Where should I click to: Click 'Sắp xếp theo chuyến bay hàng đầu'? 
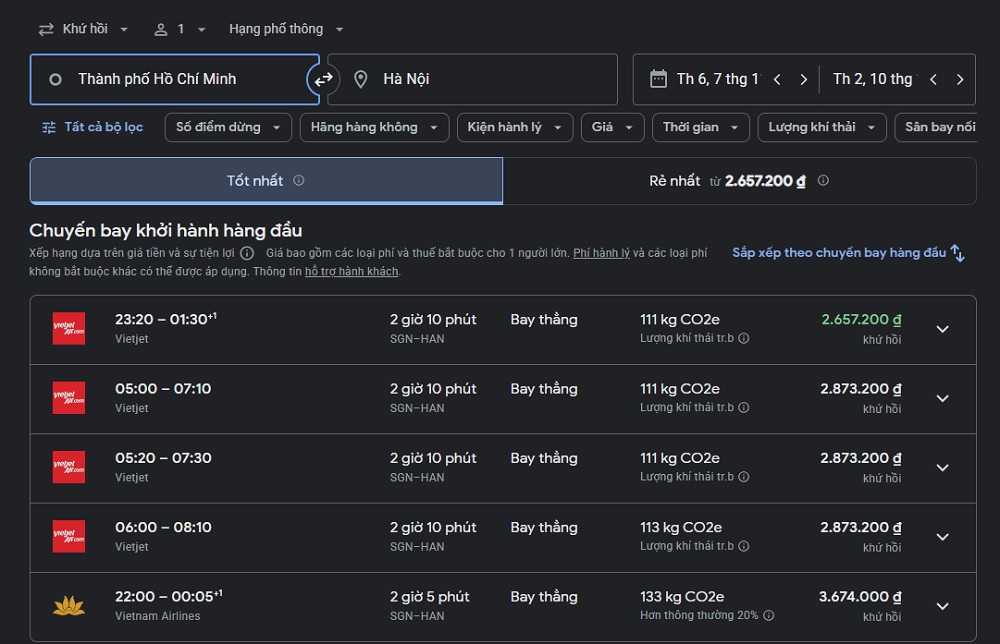[839, 252]
